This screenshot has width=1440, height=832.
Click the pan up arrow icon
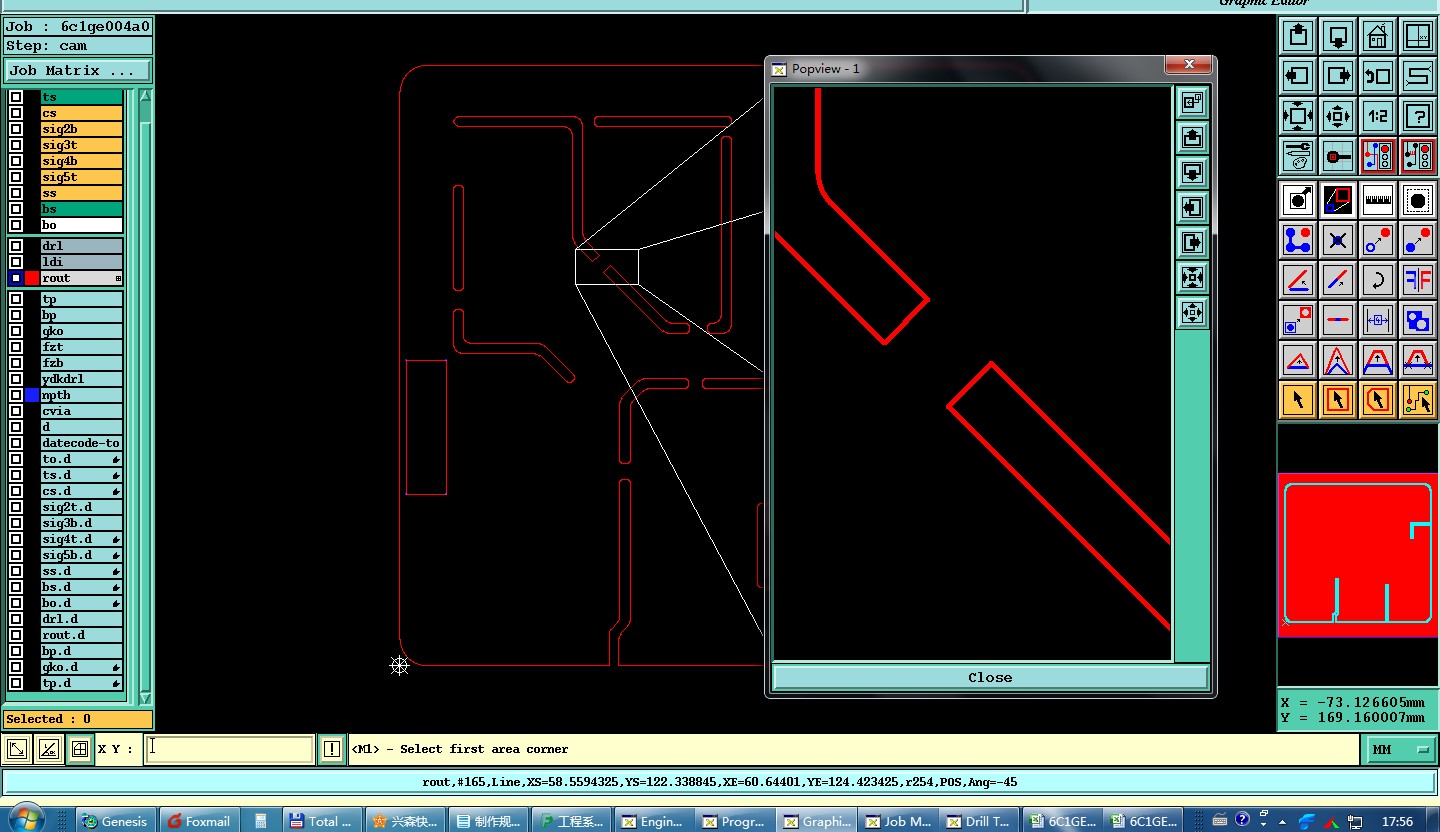tap(1298, 36)
